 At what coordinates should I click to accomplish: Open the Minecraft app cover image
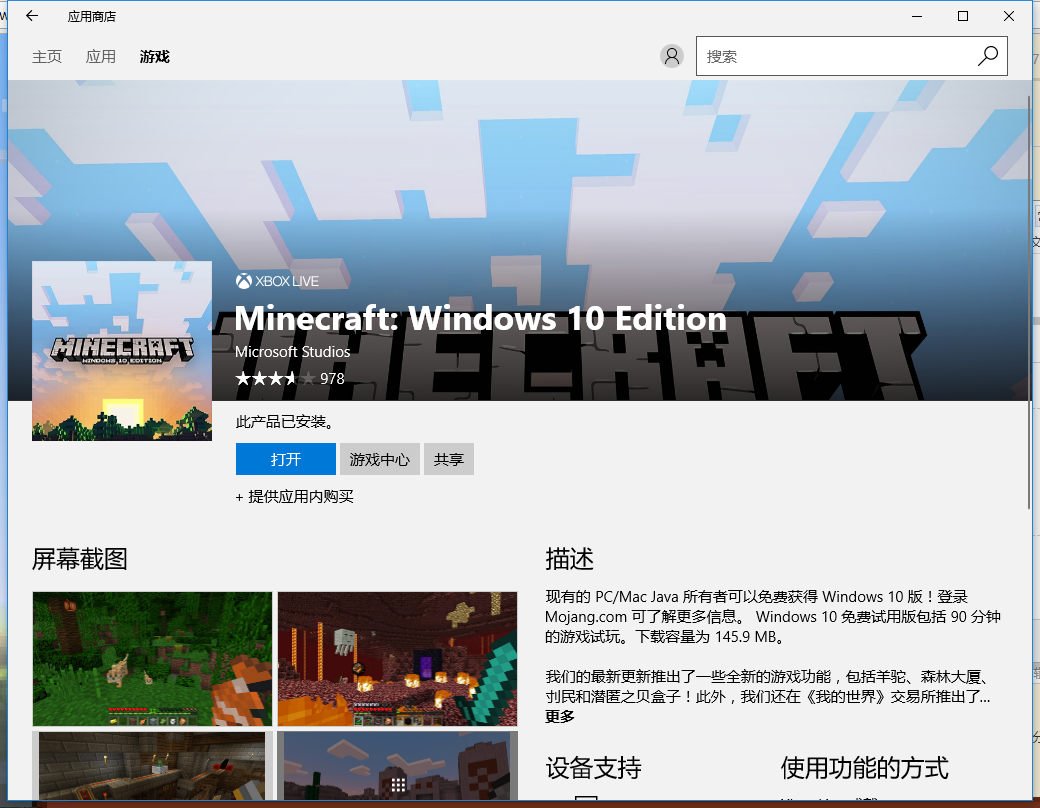[122, 351]
